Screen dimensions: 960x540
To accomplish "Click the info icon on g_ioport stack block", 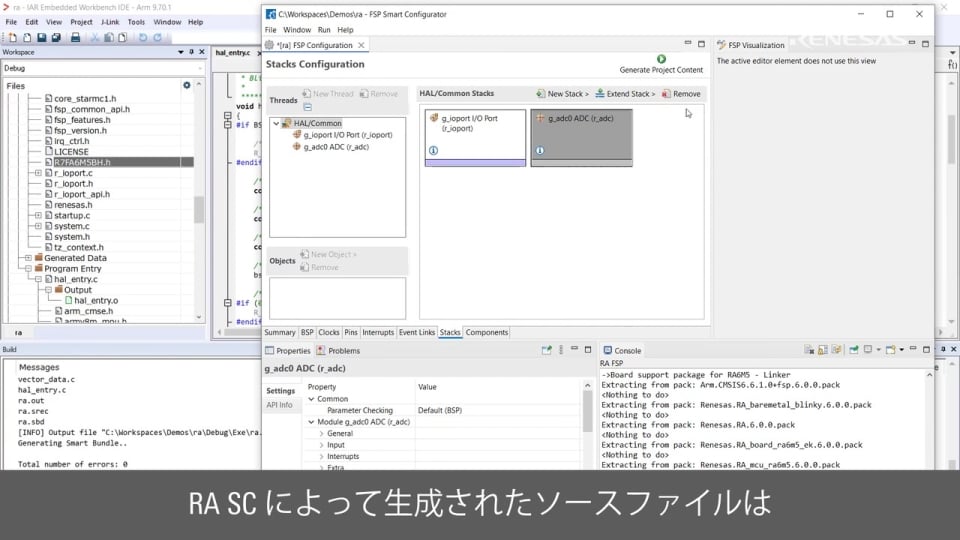I will click(433, 151).
